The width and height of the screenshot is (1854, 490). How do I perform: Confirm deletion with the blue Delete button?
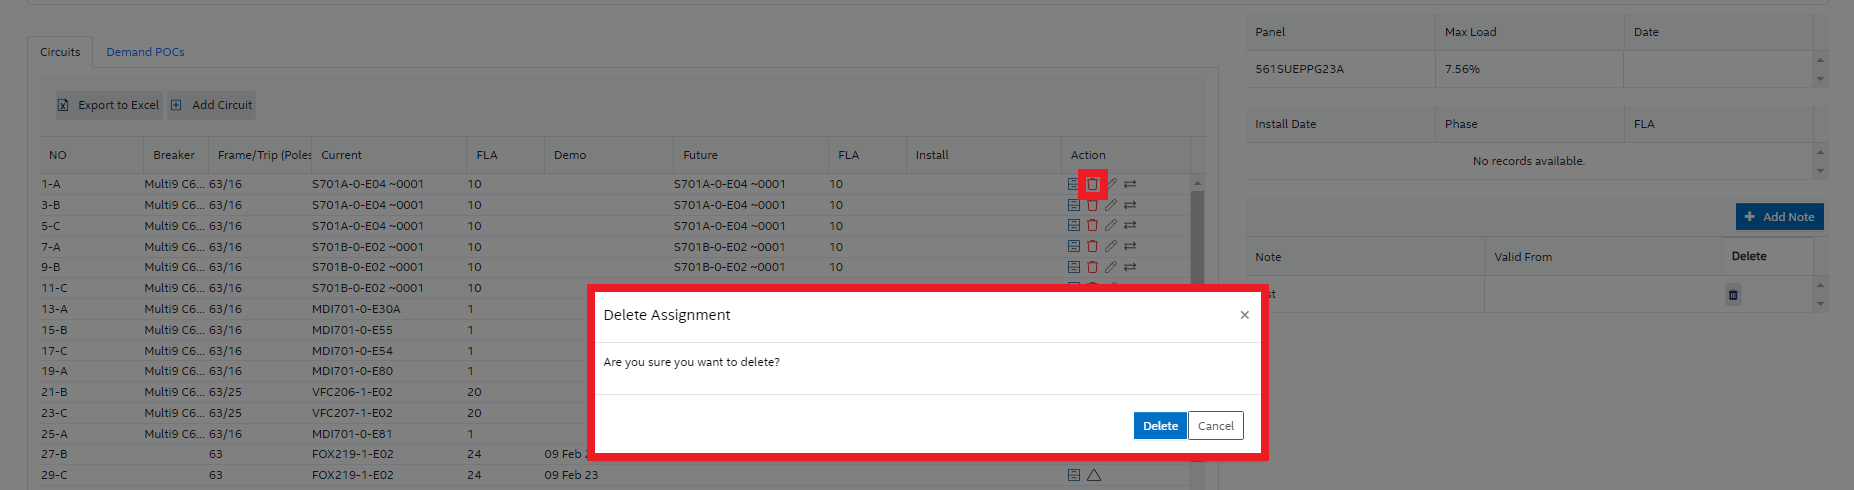[x=1160, y=426]
